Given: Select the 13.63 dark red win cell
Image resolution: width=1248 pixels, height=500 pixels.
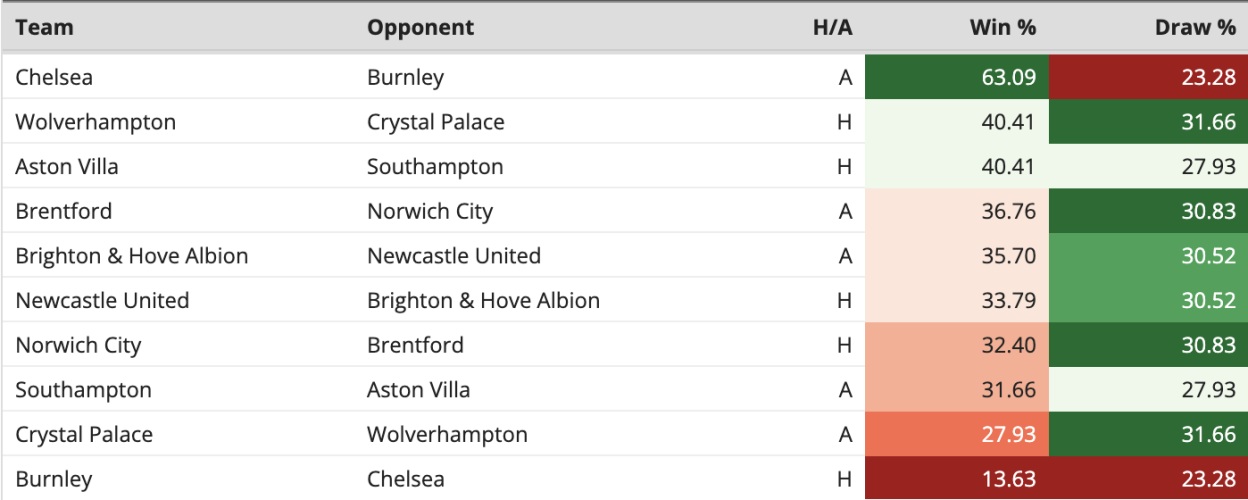Looking at the screenshot, I should click(957, 479).
